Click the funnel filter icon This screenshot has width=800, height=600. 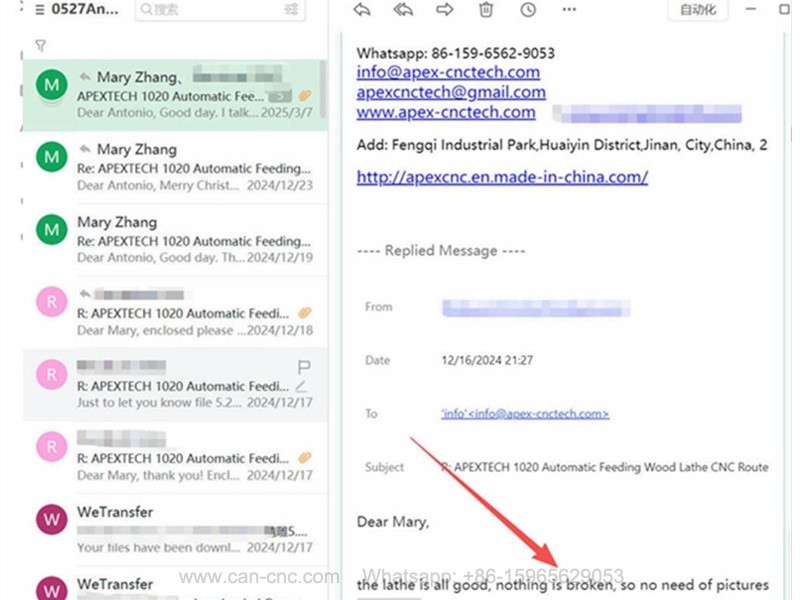(41, 46)
